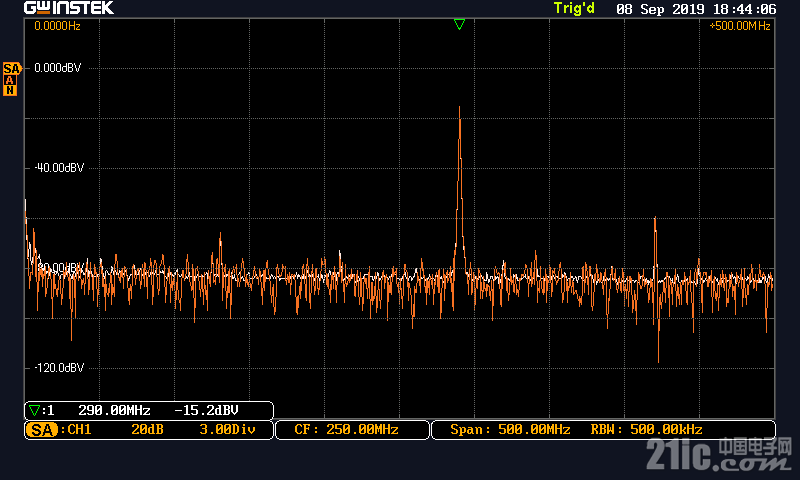
Task: Click the Span: 500.00MHz readout
Action: pyautogui.click(x=510, y=430)
